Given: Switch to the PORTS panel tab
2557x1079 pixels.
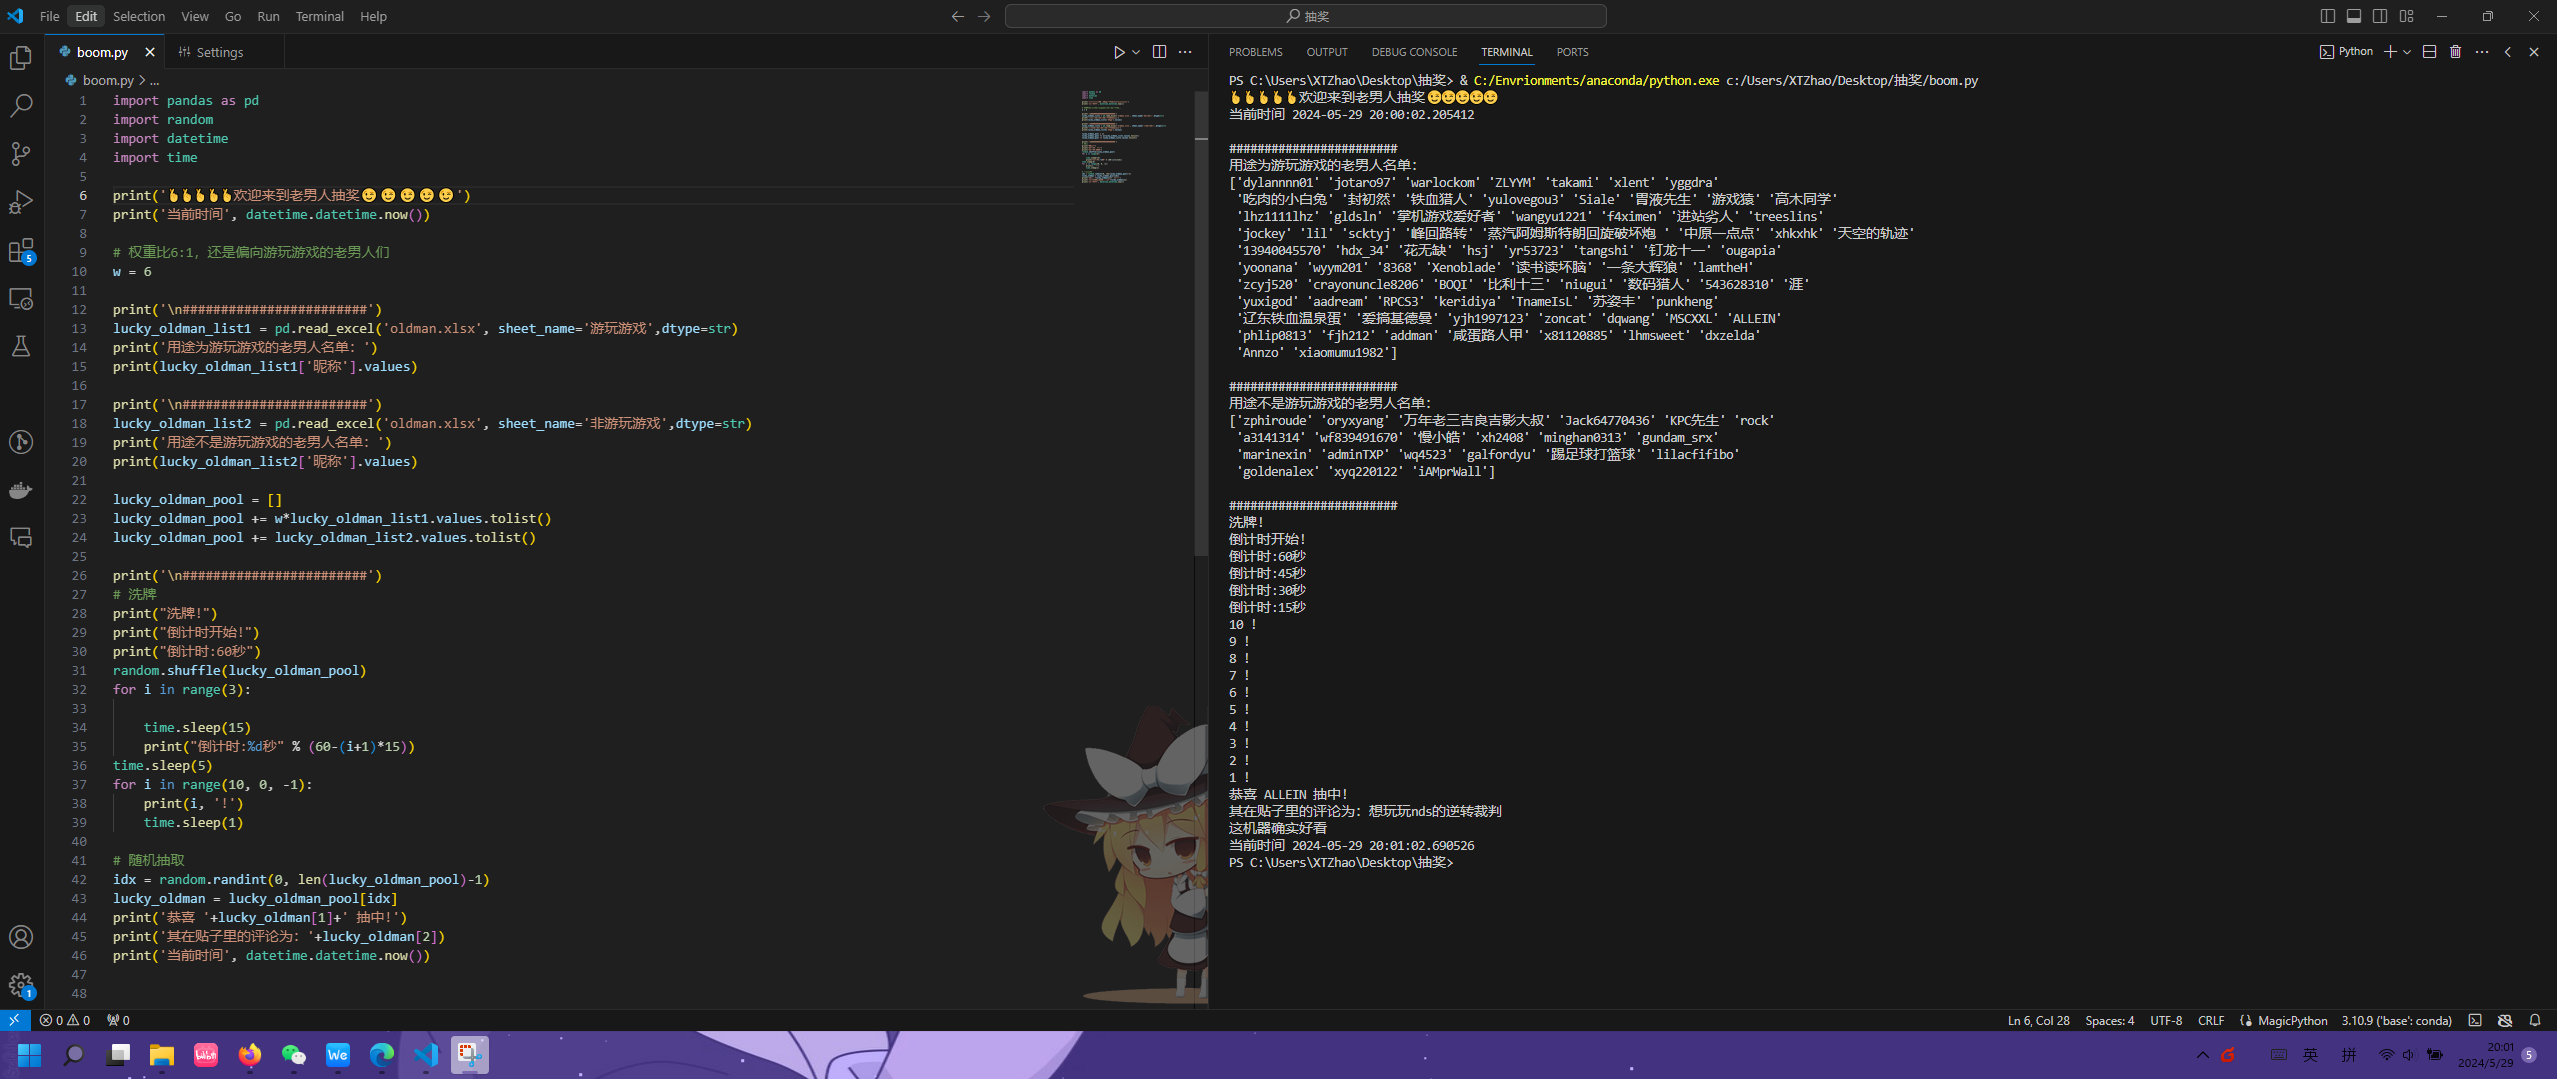Looking at the screenshot, I should pyautogui.click(x=1572, y=52).
